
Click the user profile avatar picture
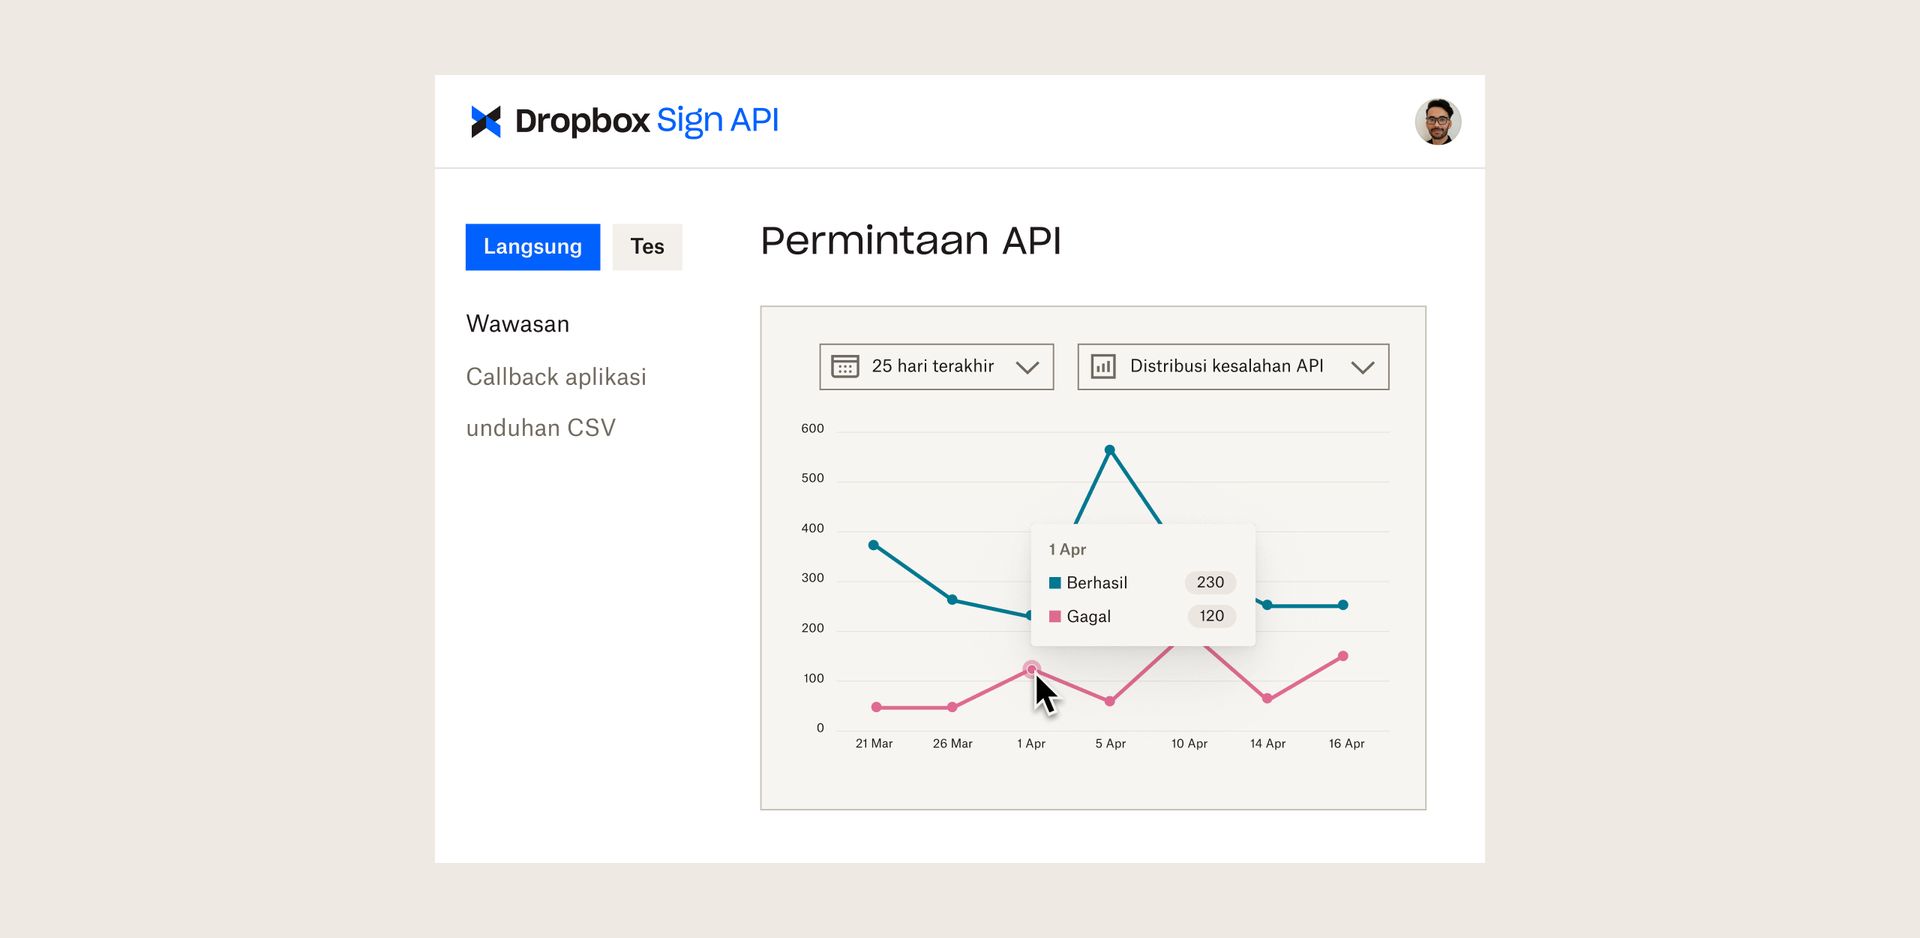(x=1439, y=121)
